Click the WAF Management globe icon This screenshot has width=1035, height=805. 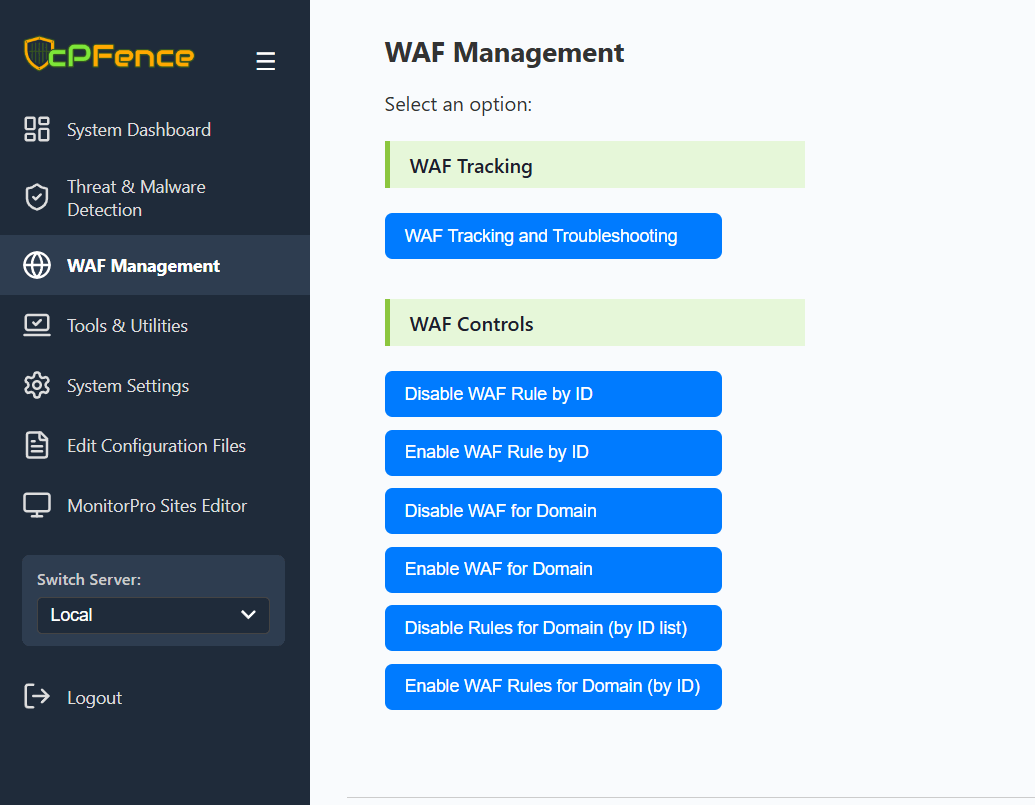coord(37,265)
